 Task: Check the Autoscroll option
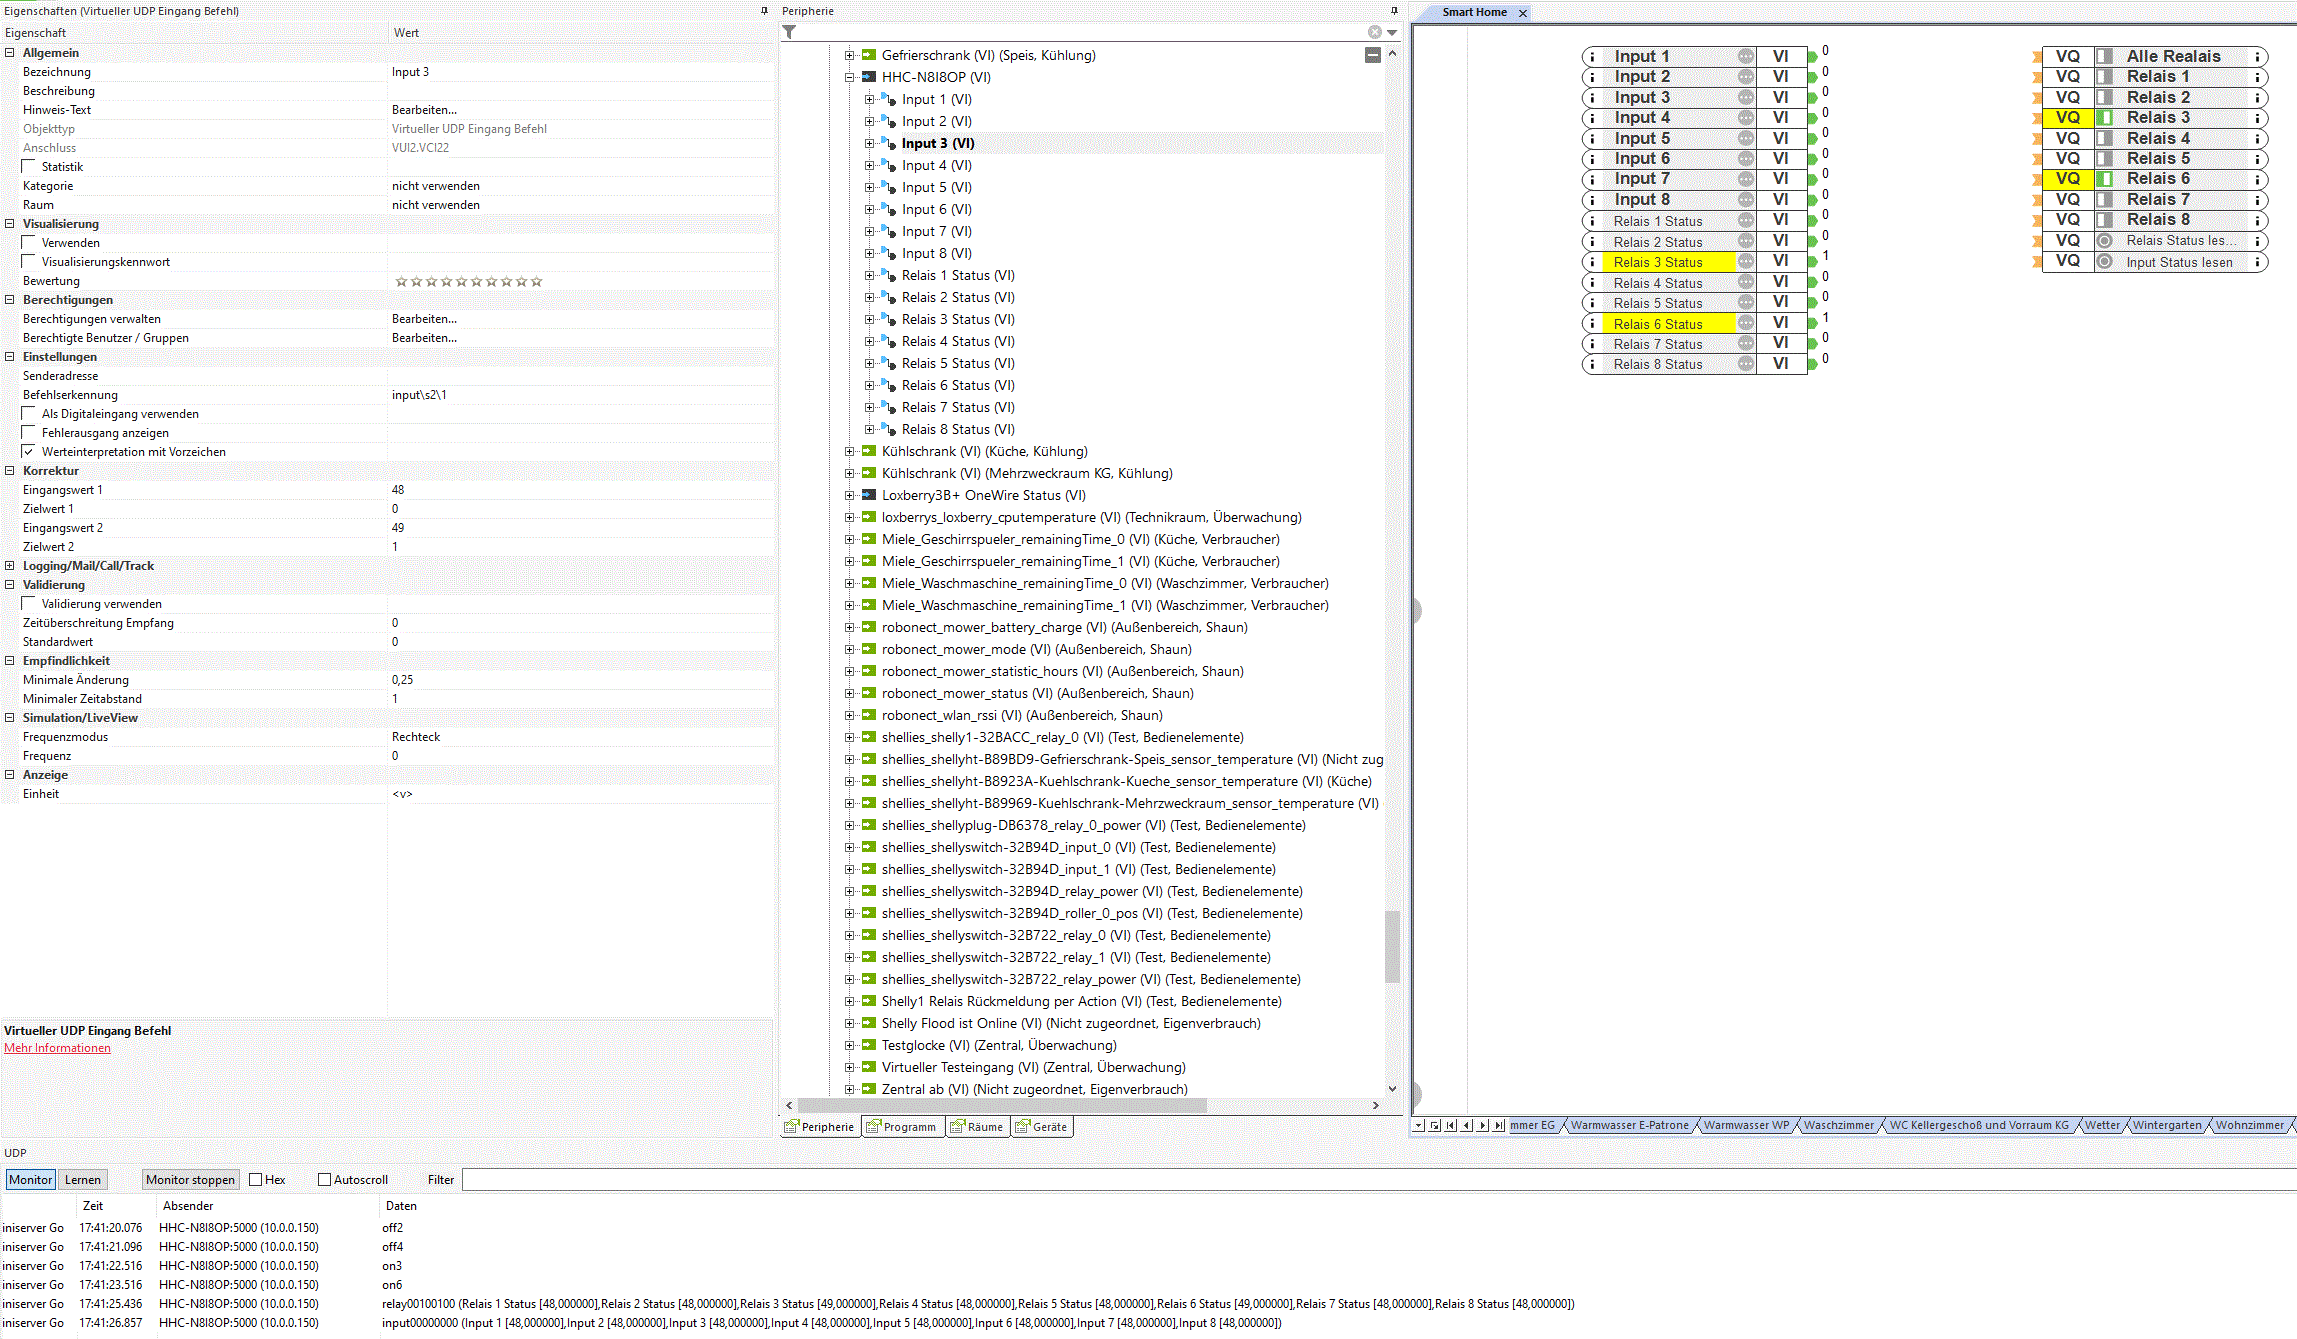click(x=324, y=1180)
